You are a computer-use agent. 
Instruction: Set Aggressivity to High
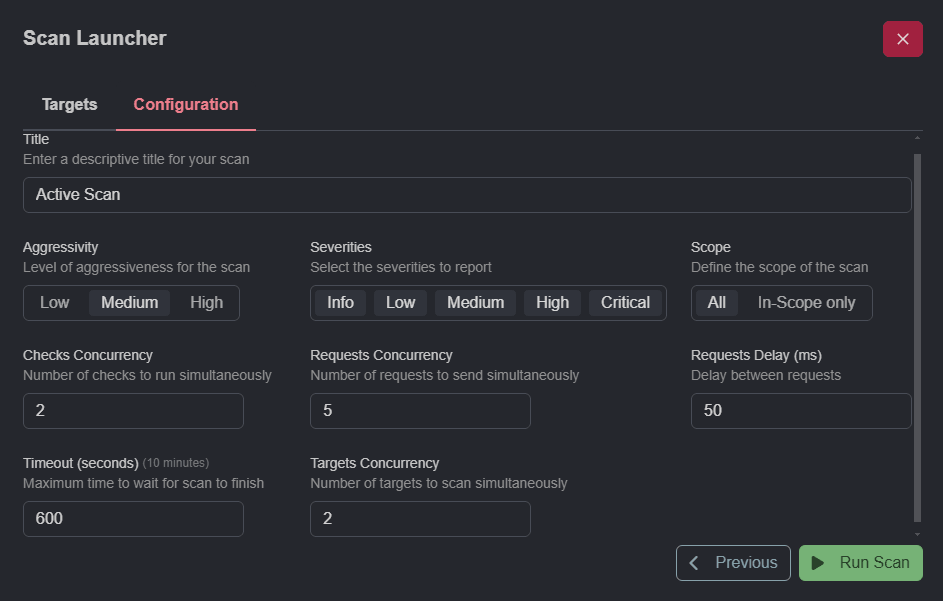point(205,302)
